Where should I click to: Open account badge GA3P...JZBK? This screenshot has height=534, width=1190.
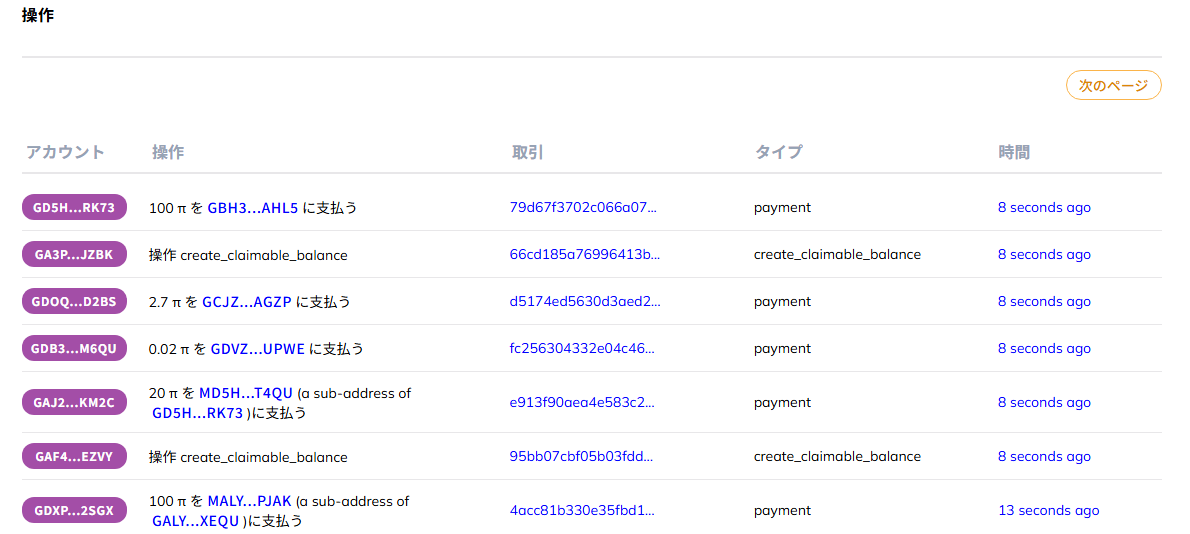[x=74, y=255]
